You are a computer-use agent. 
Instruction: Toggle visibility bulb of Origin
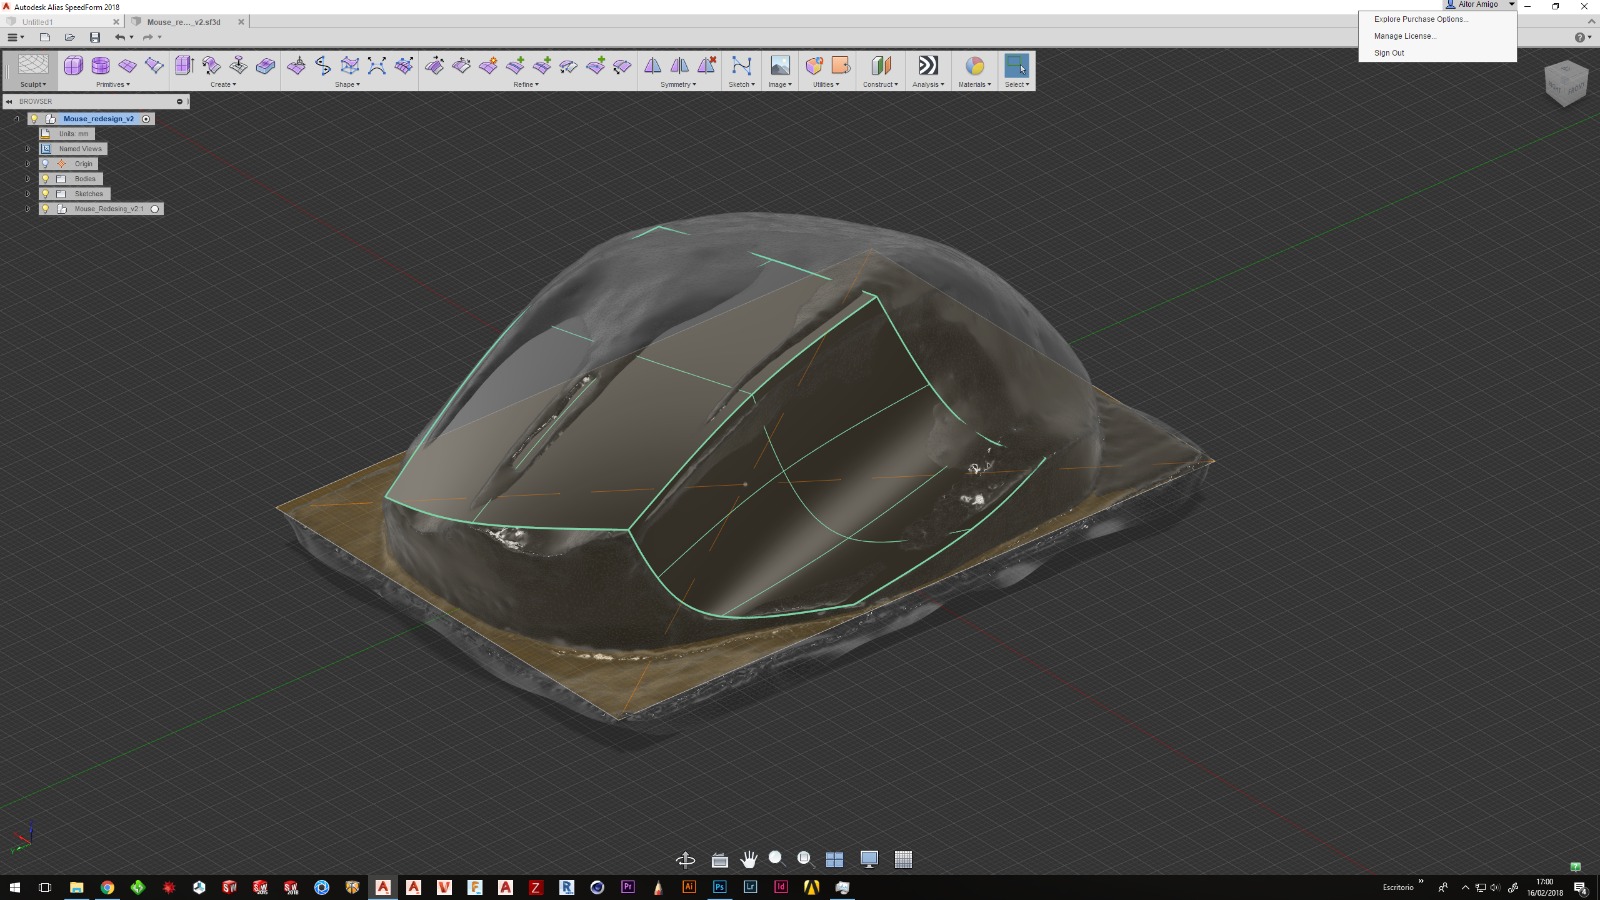point(45,163)
